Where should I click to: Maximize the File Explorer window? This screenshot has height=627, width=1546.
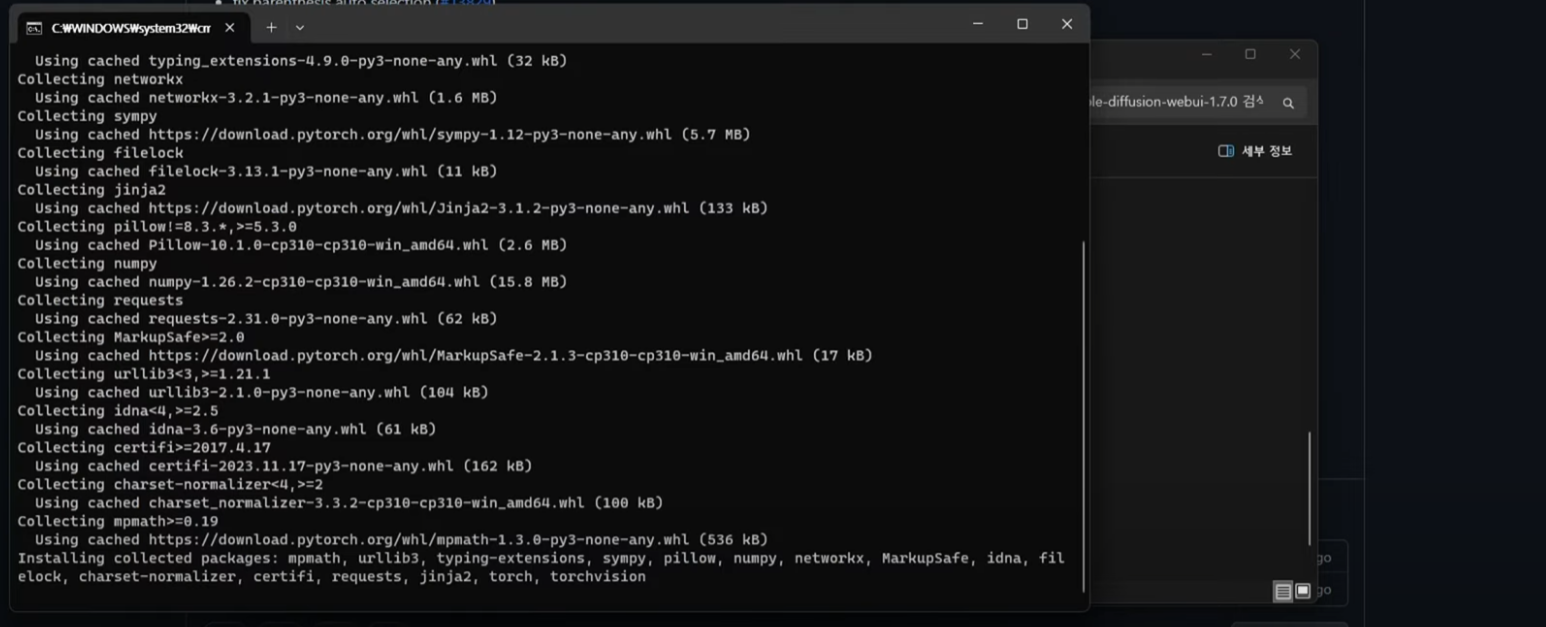tap(1250, 54)
